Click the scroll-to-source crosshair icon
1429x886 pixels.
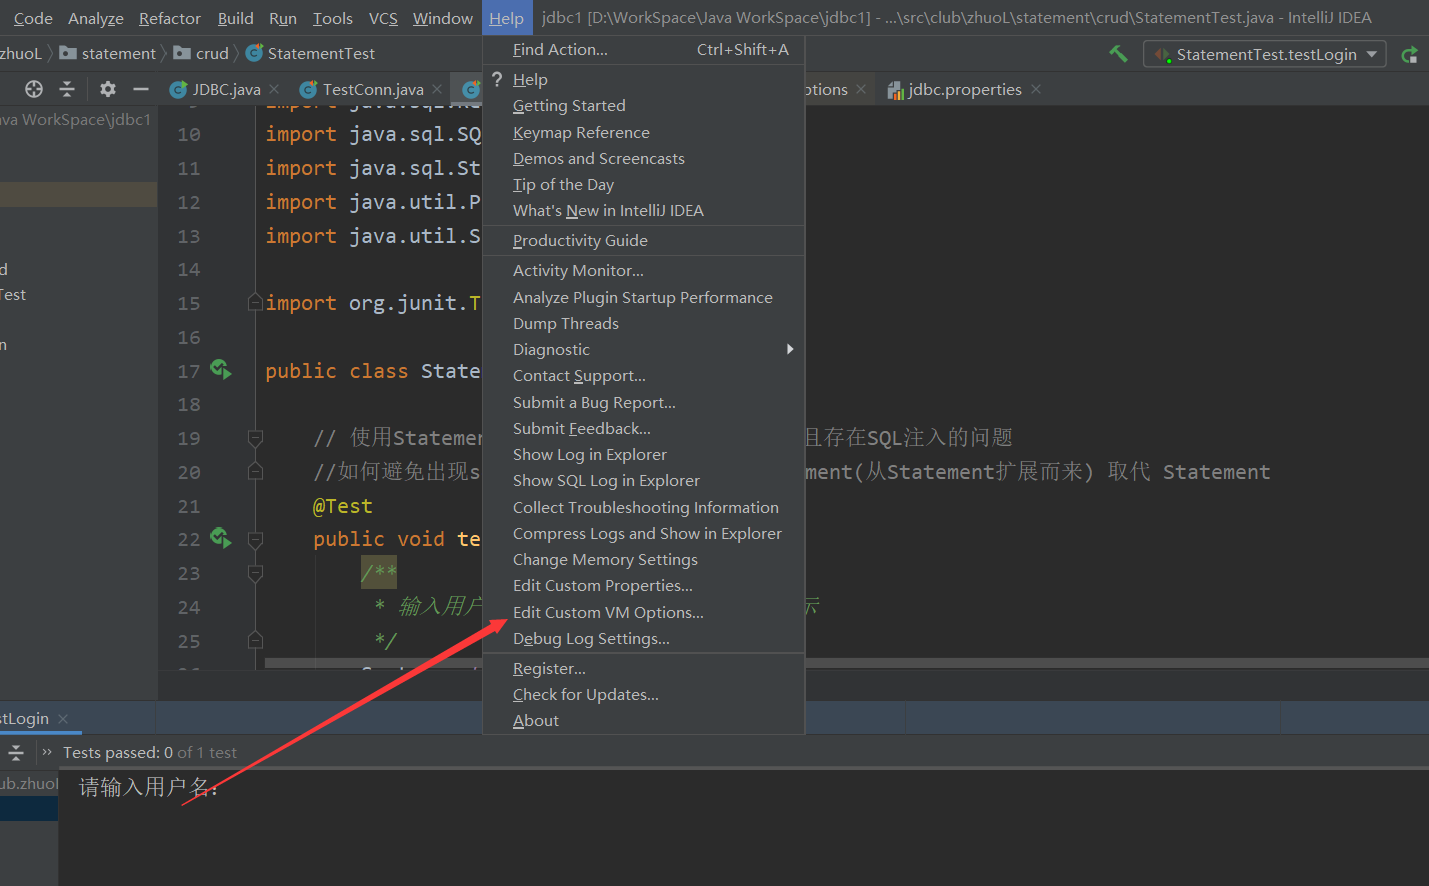(x=33, y=88)
